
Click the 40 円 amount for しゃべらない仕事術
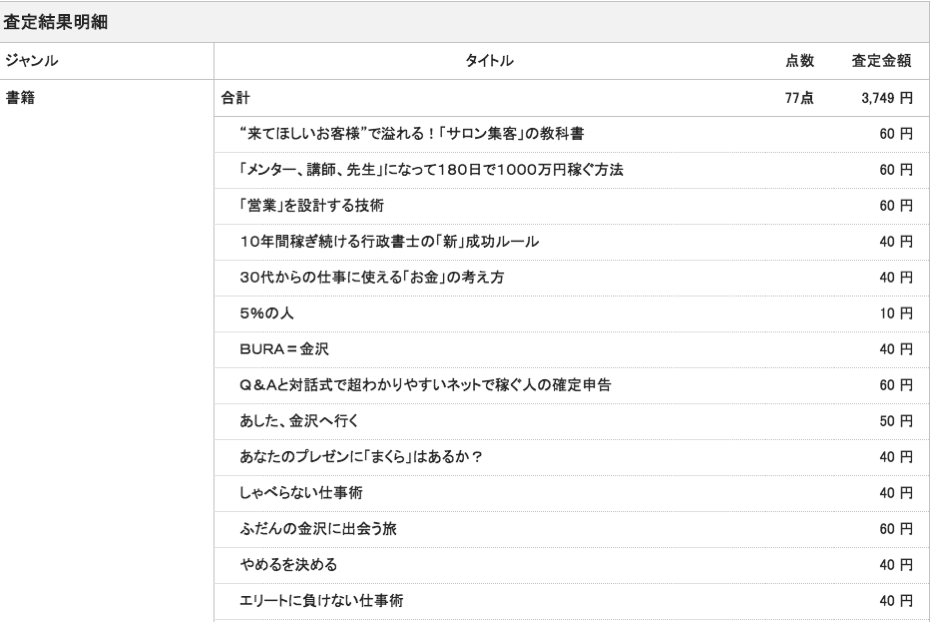[896, 492]
